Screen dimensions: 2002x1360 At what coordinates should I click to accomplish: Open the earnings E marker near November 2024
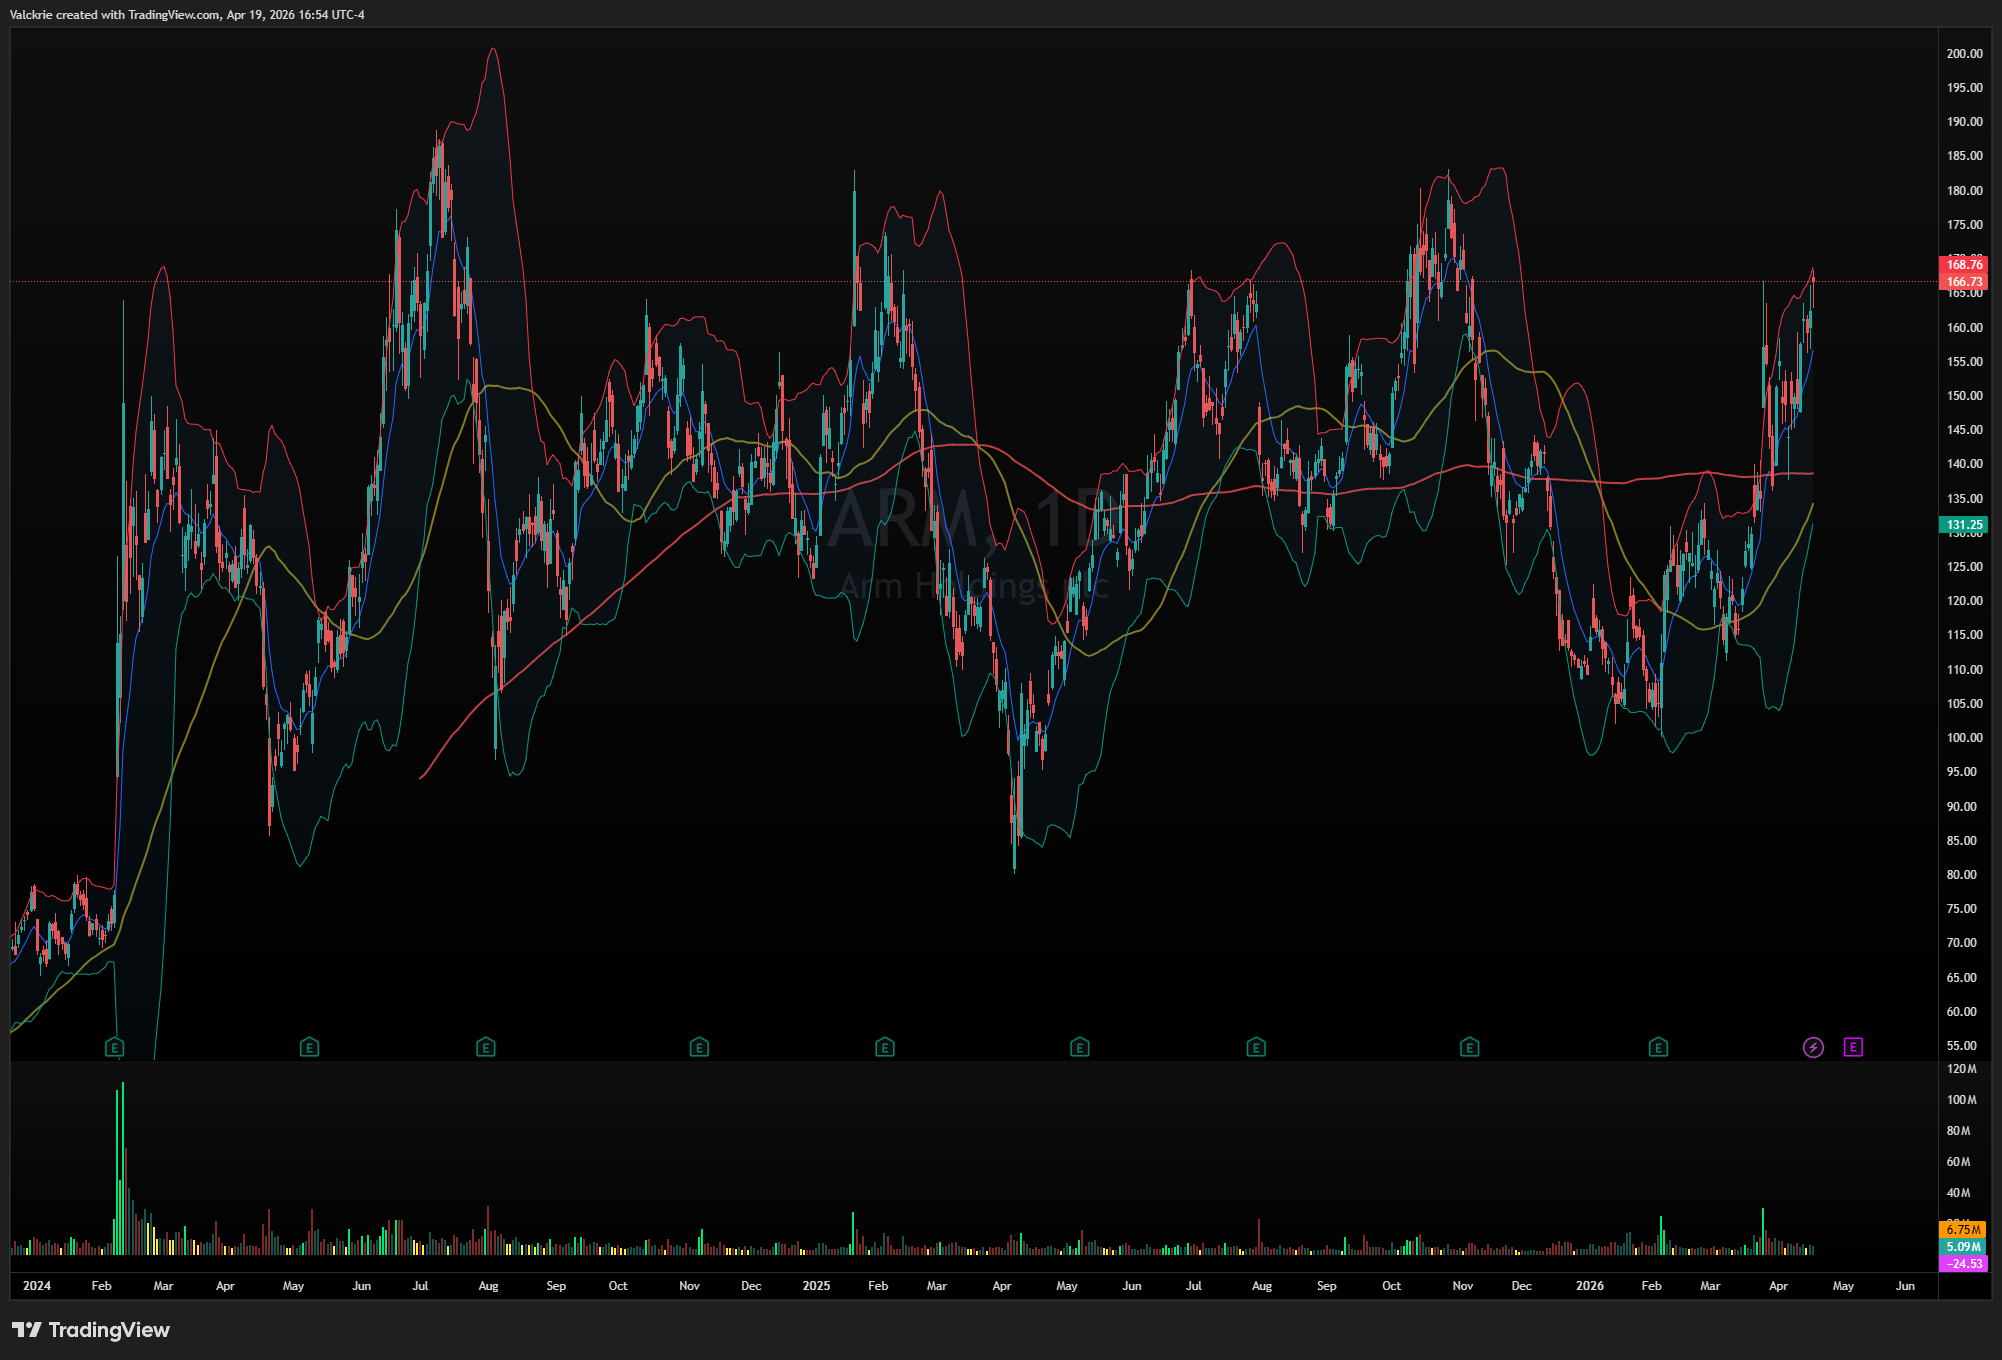coord(699,1048)
